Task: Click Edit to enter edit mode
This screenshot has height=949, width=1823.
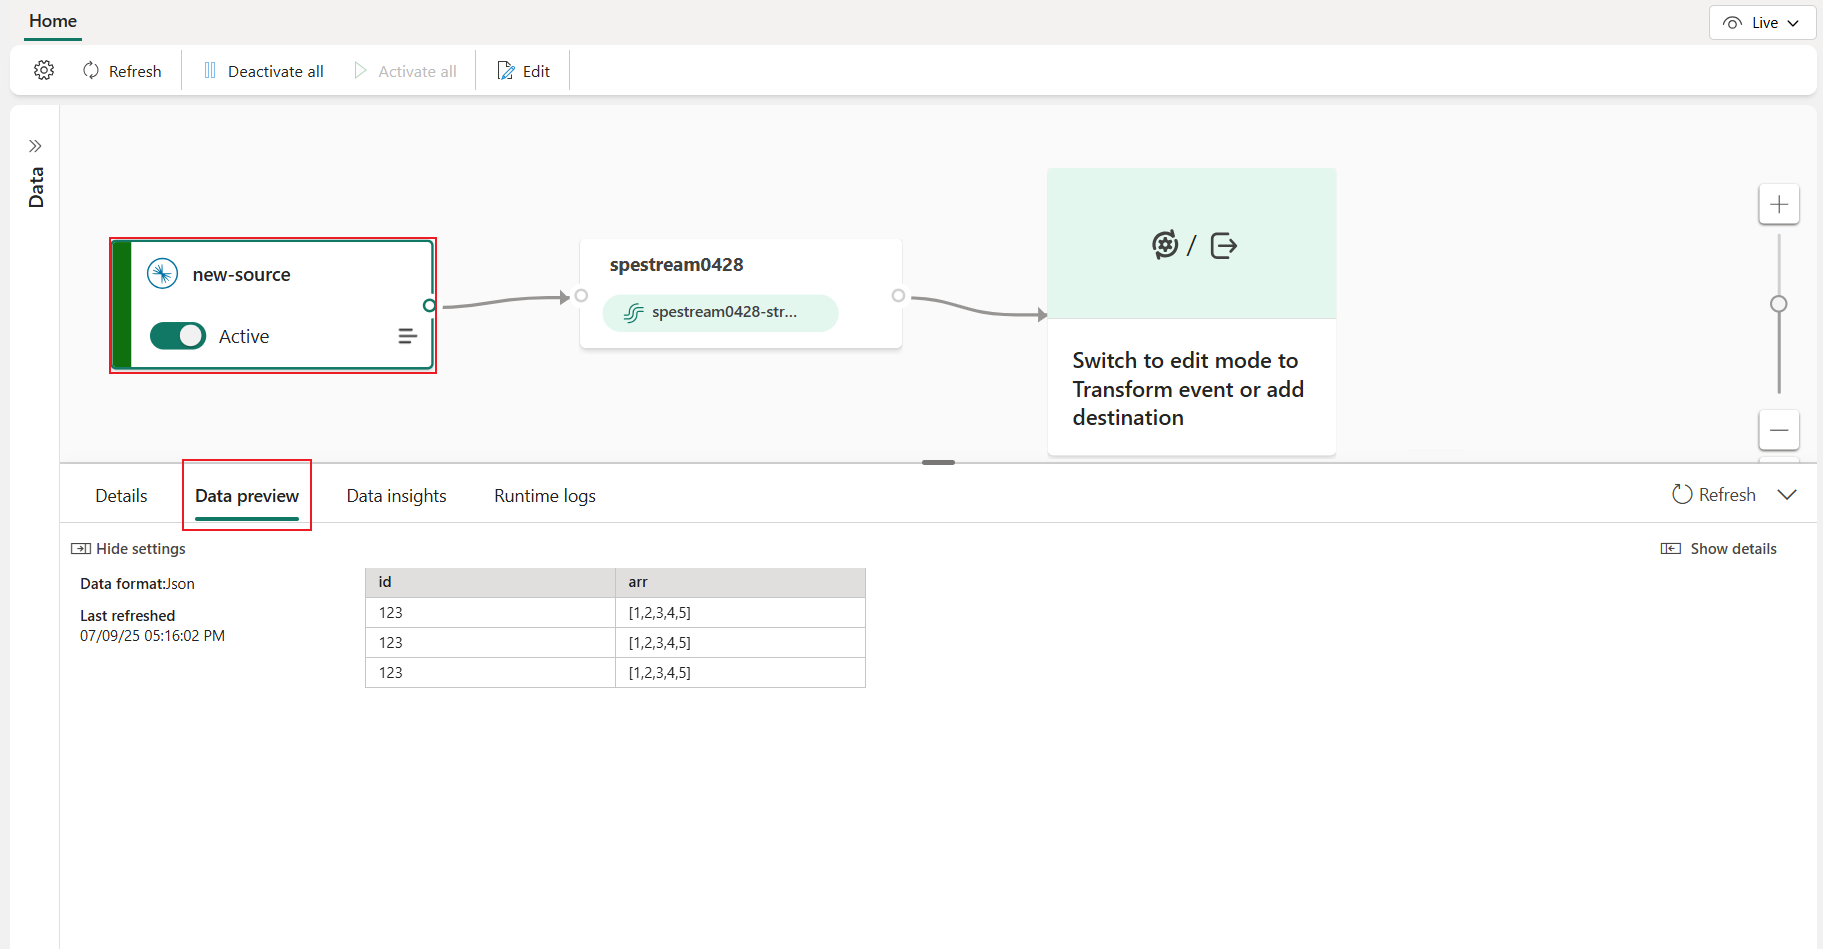Action: point(524,71)
